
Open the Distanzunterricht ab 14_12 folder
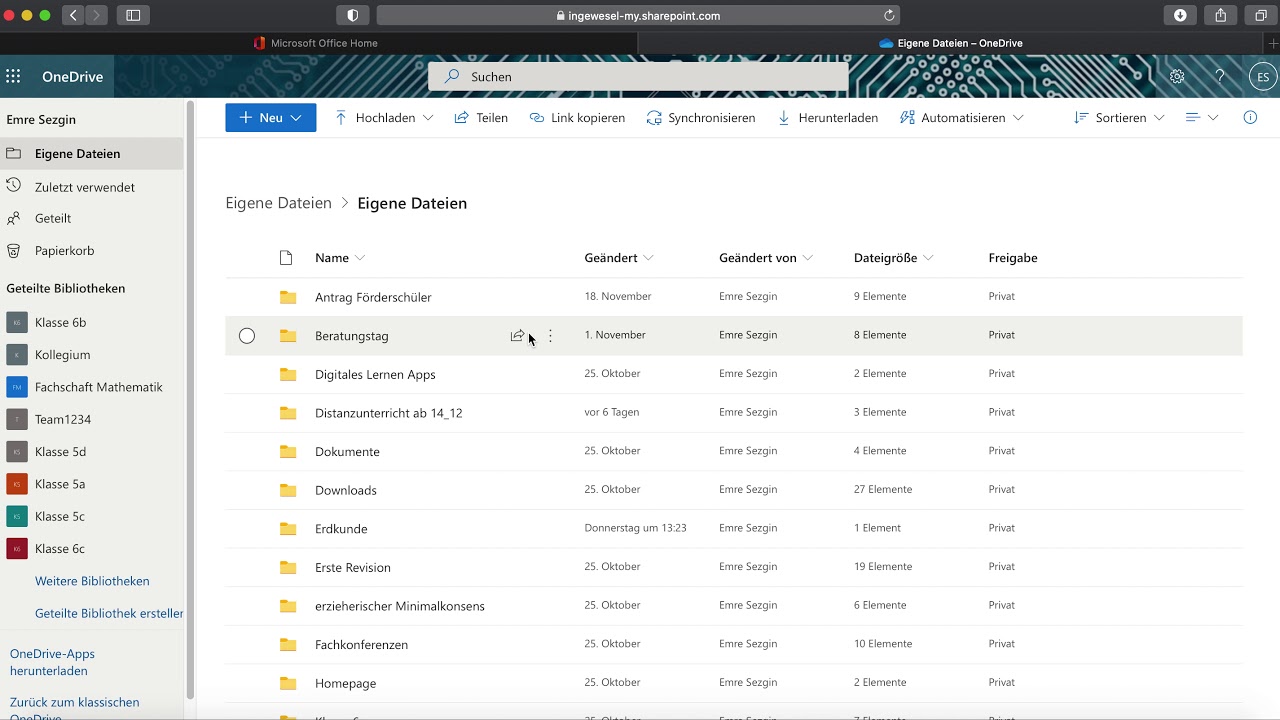[x=388, y=413]
